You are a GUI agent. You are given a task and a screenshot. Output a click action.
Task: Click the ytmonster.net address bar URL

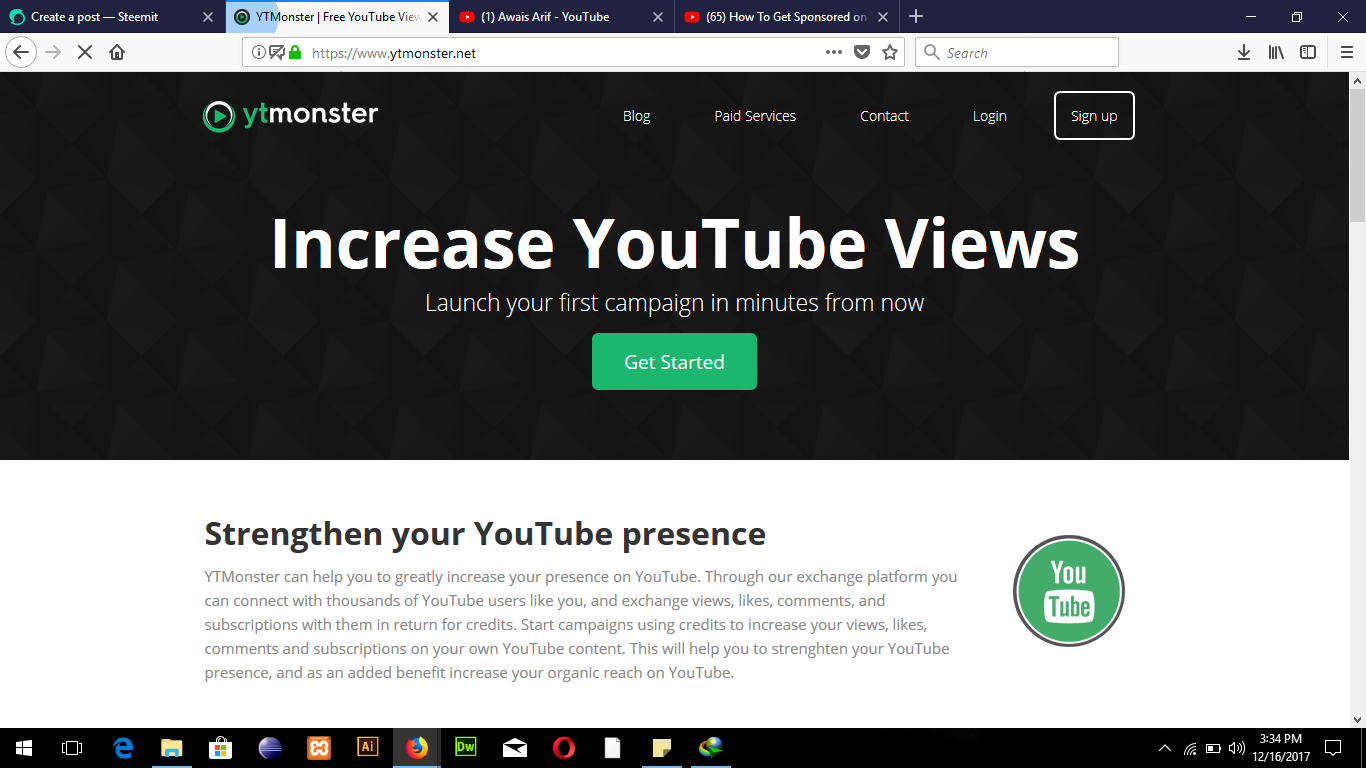394,53
